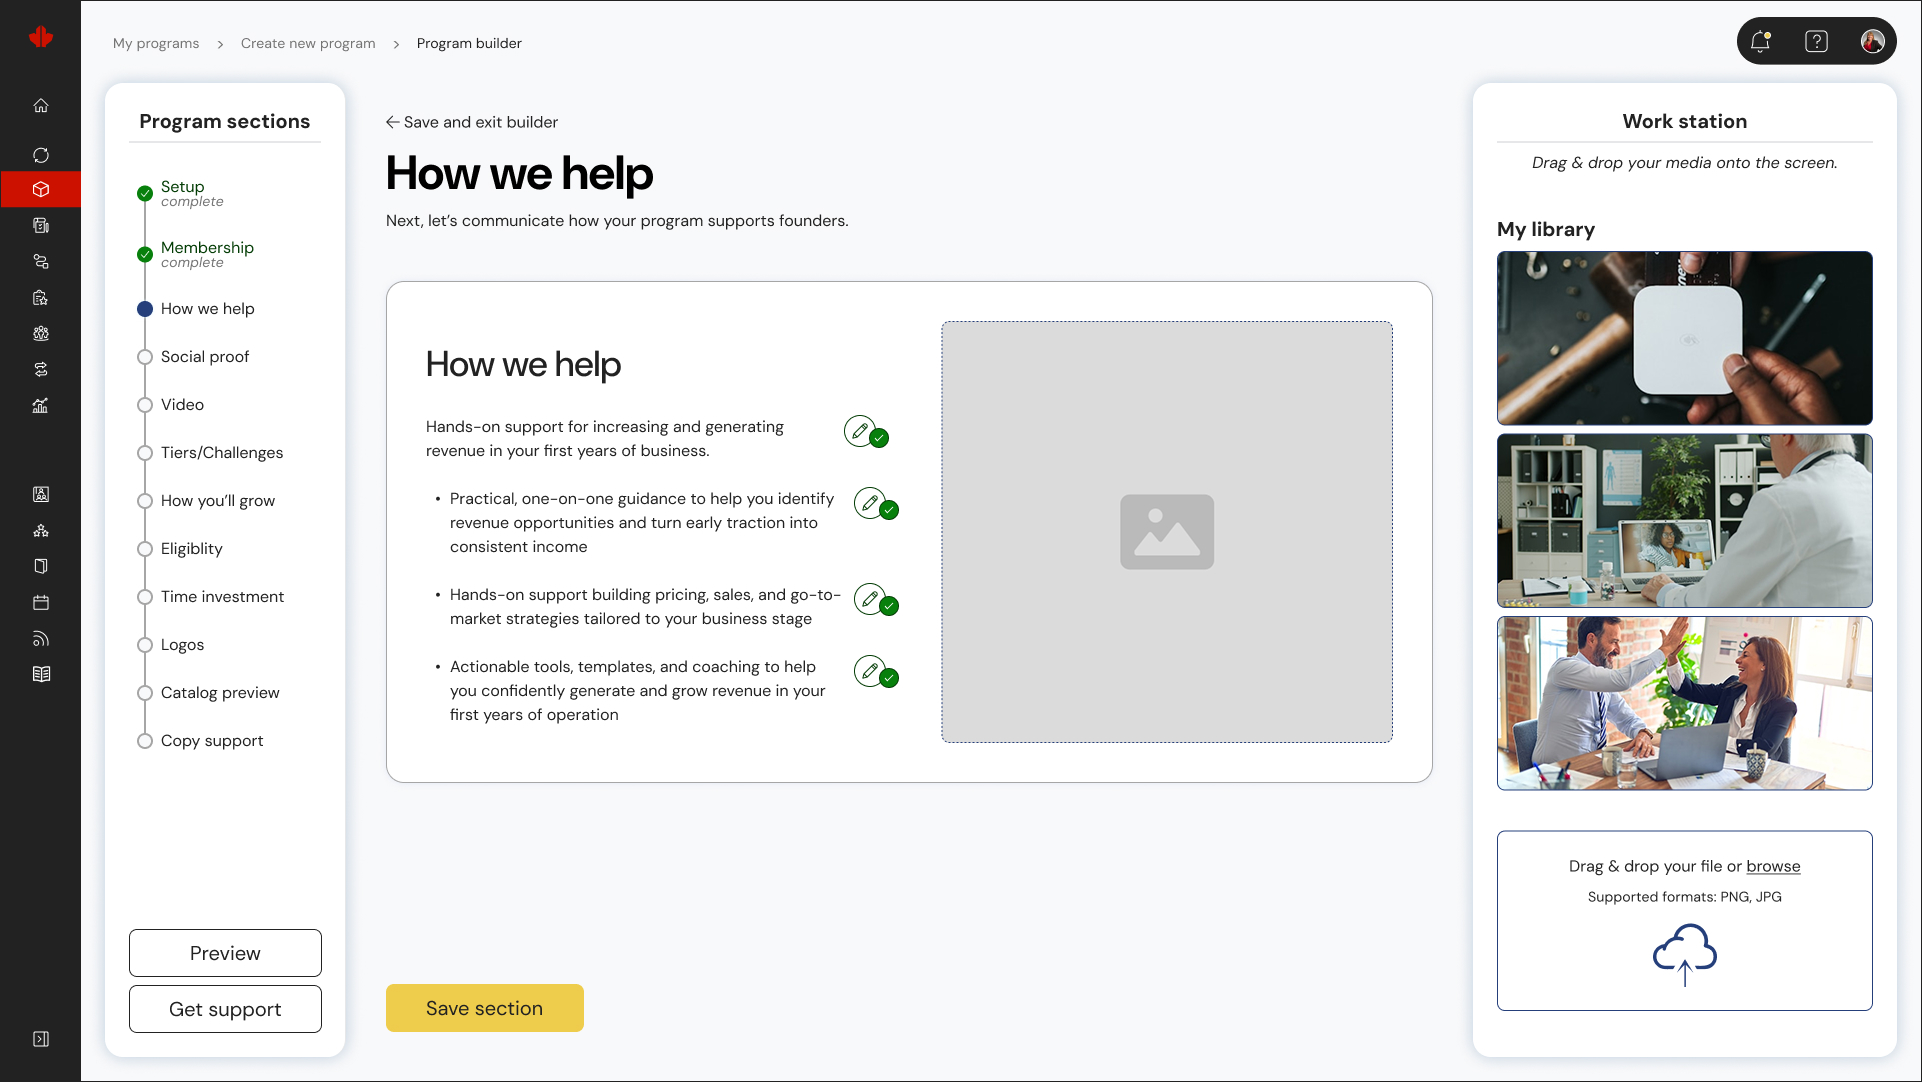The width and height of the screenshot is (1922, 1082).
Task: Click the help question mark icon
Action: pos(1816,42)
